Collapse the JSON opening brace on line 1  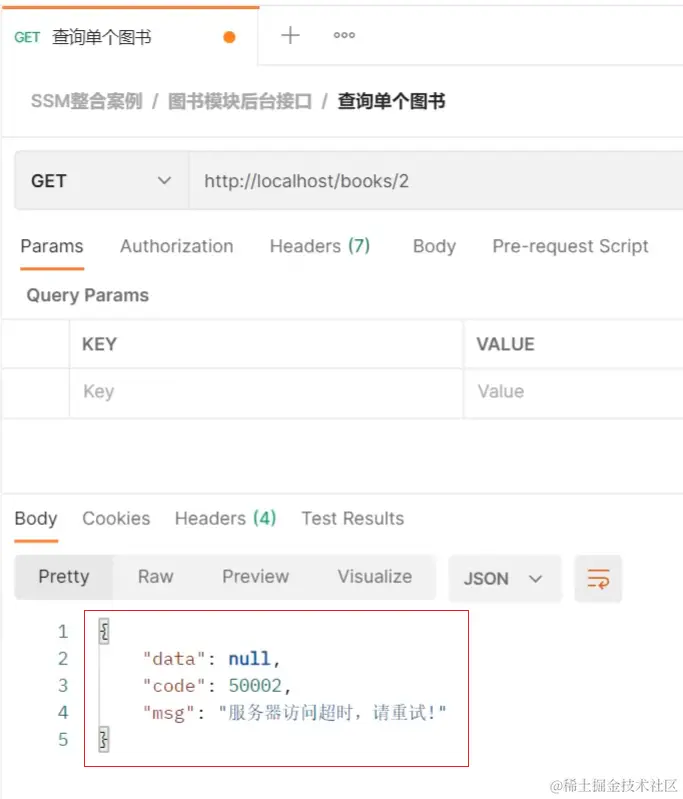point(104,631)
